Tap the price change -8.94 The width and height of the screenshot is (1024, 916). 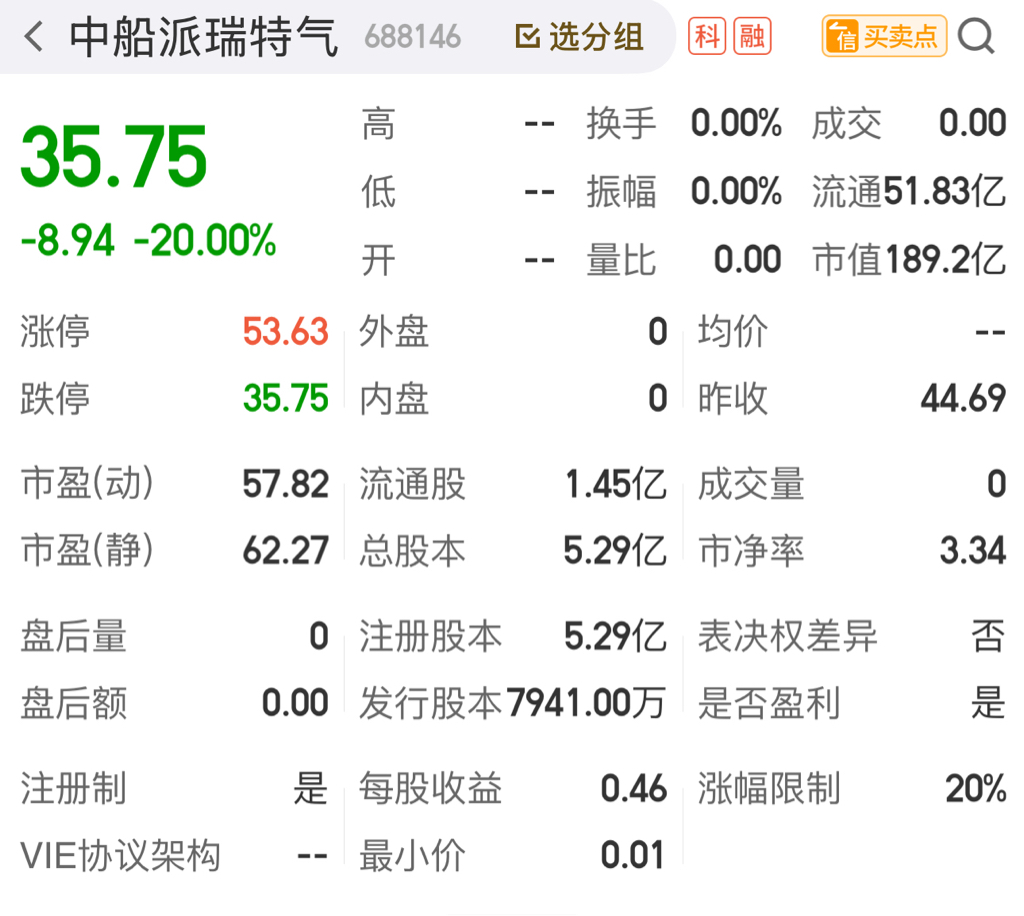(68, 240)
